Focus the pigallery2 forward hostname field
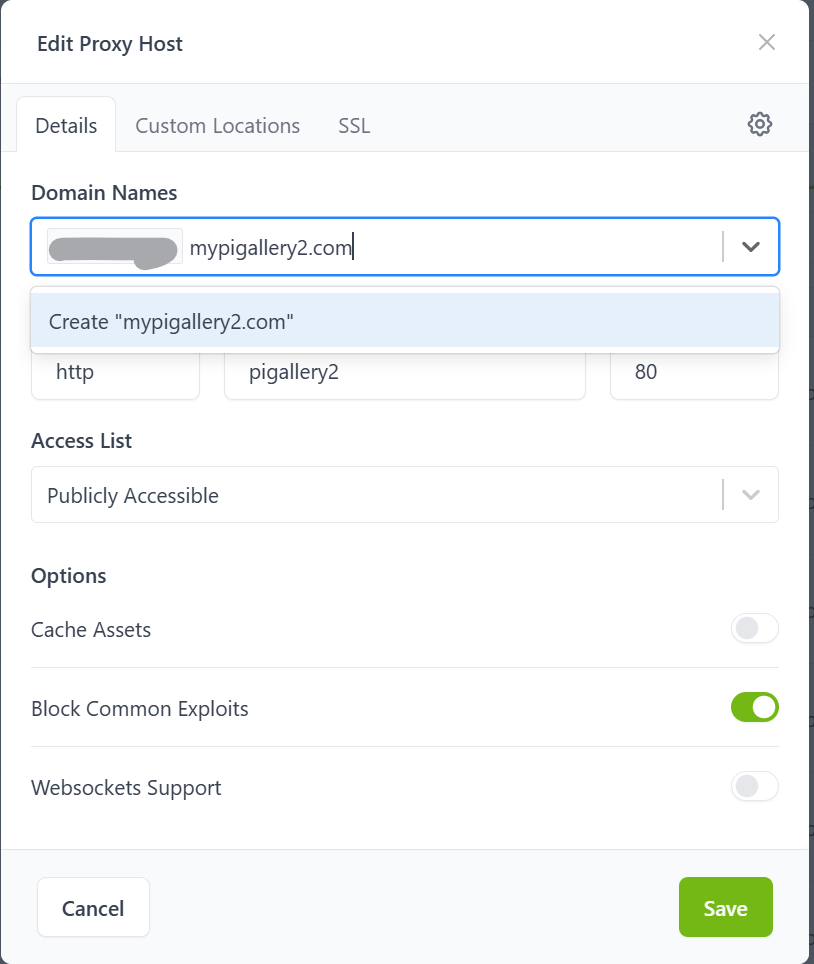814x964 pixels. coord(404,373)
